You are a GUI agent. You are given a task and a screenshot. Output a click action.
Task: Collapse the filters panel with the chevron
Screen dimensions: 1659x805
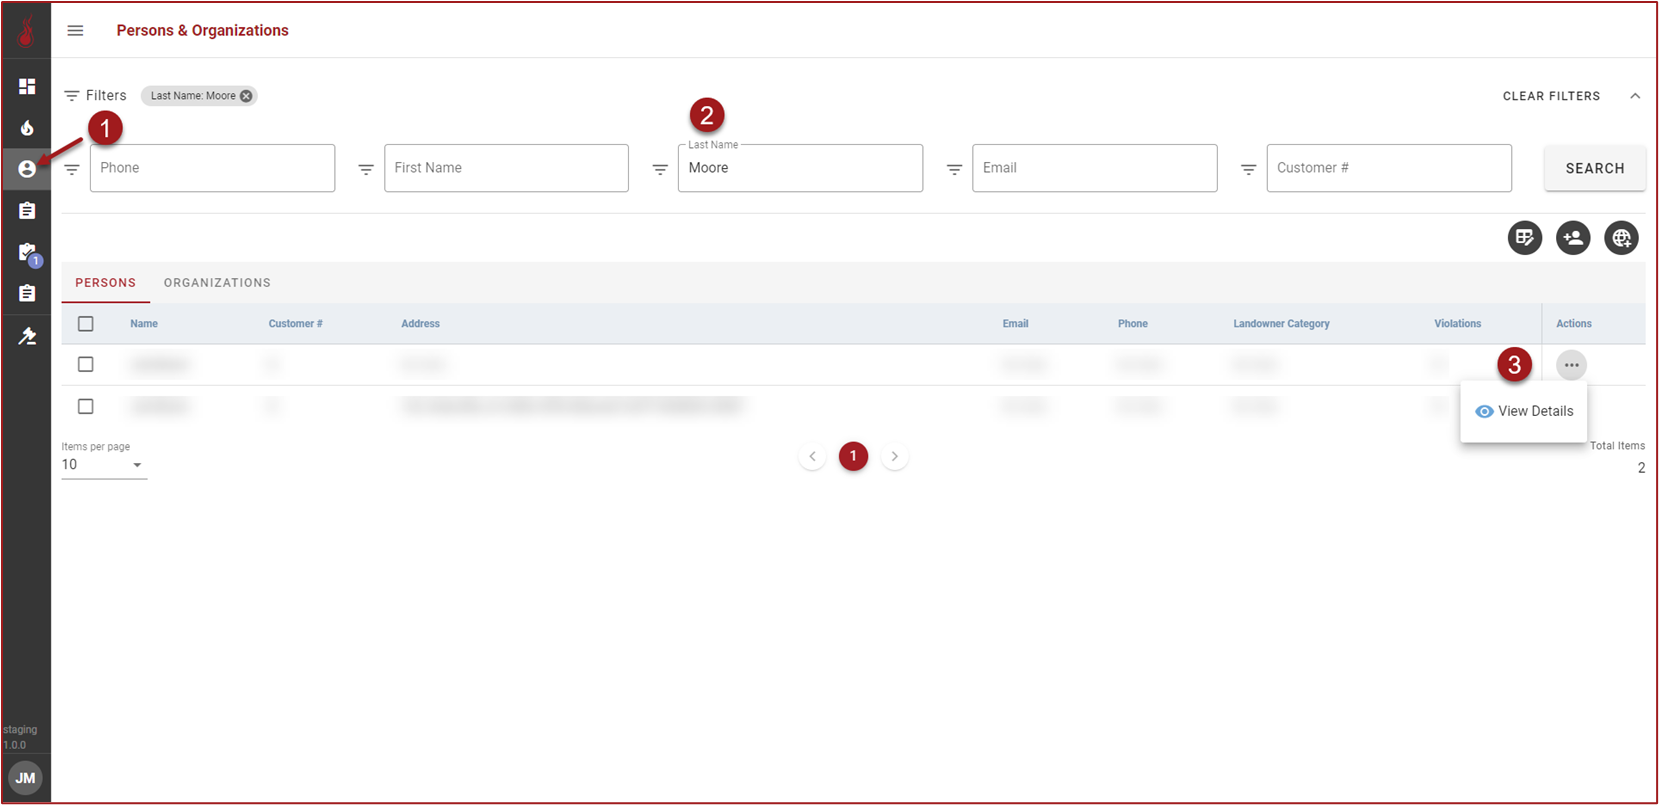(1635, 96)
